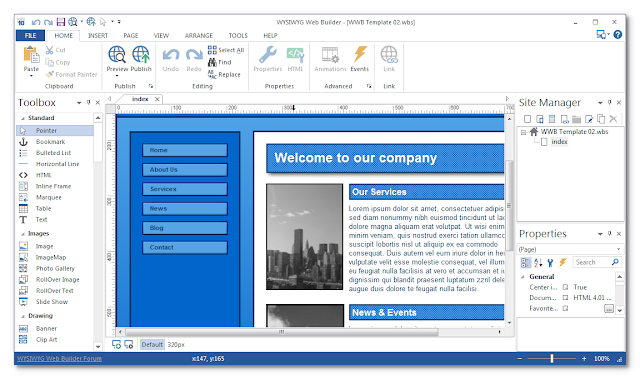This screenshot has height=379, width=640.
Task: Switch to the INSERT ribbon tab
Action: tap(98, 35)
